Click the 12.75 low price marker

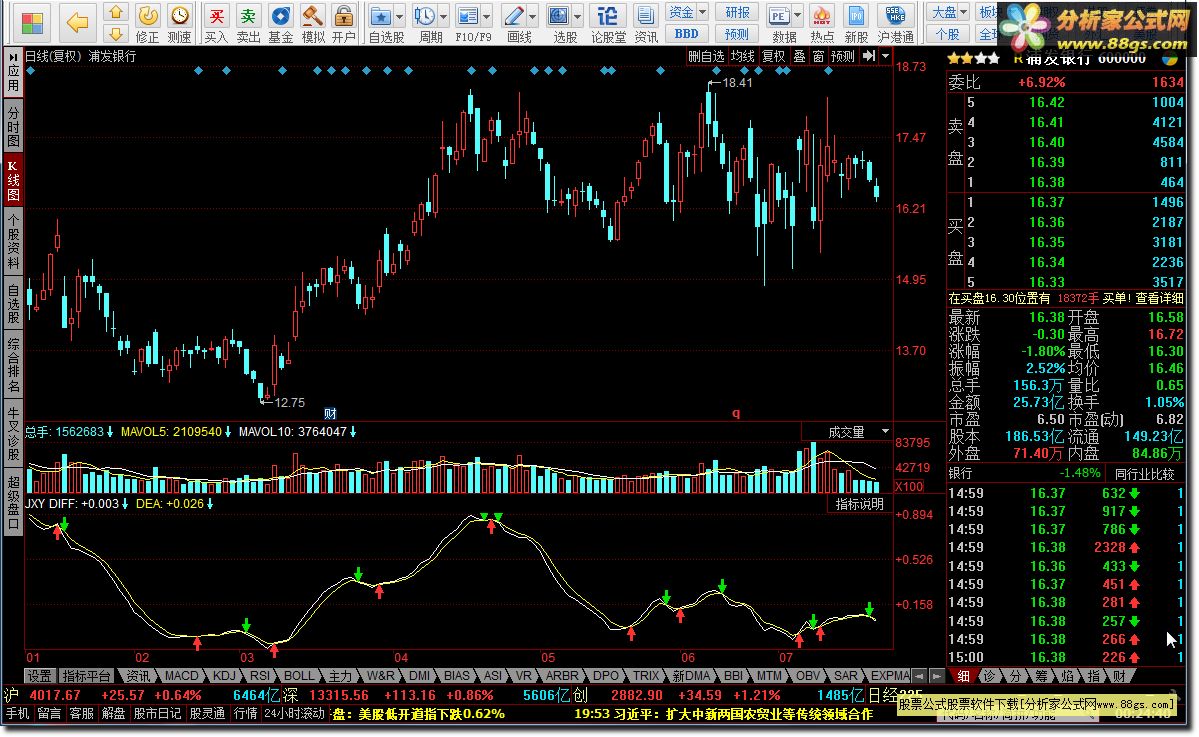(x=289, y=402)
